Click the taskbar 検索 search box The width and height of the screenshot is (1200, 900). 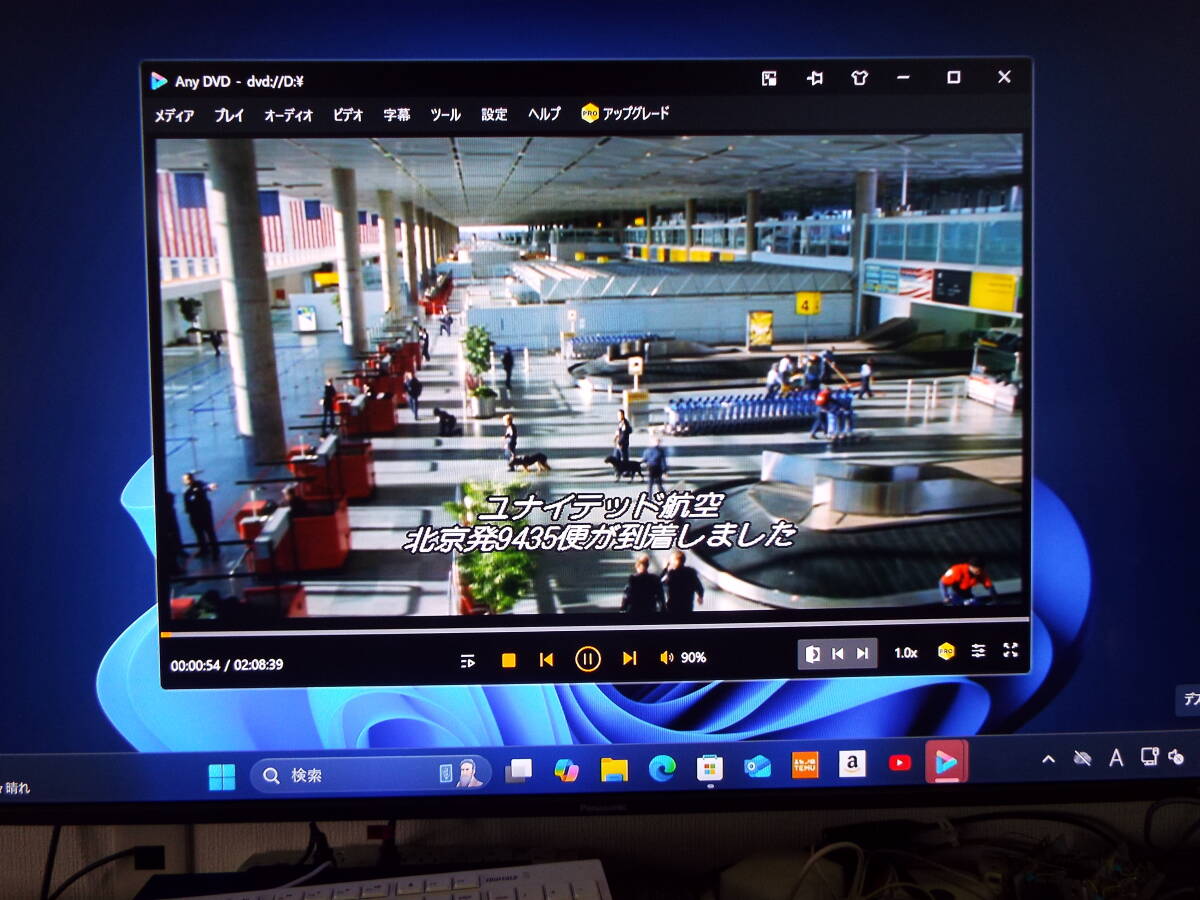click(370, 774)
